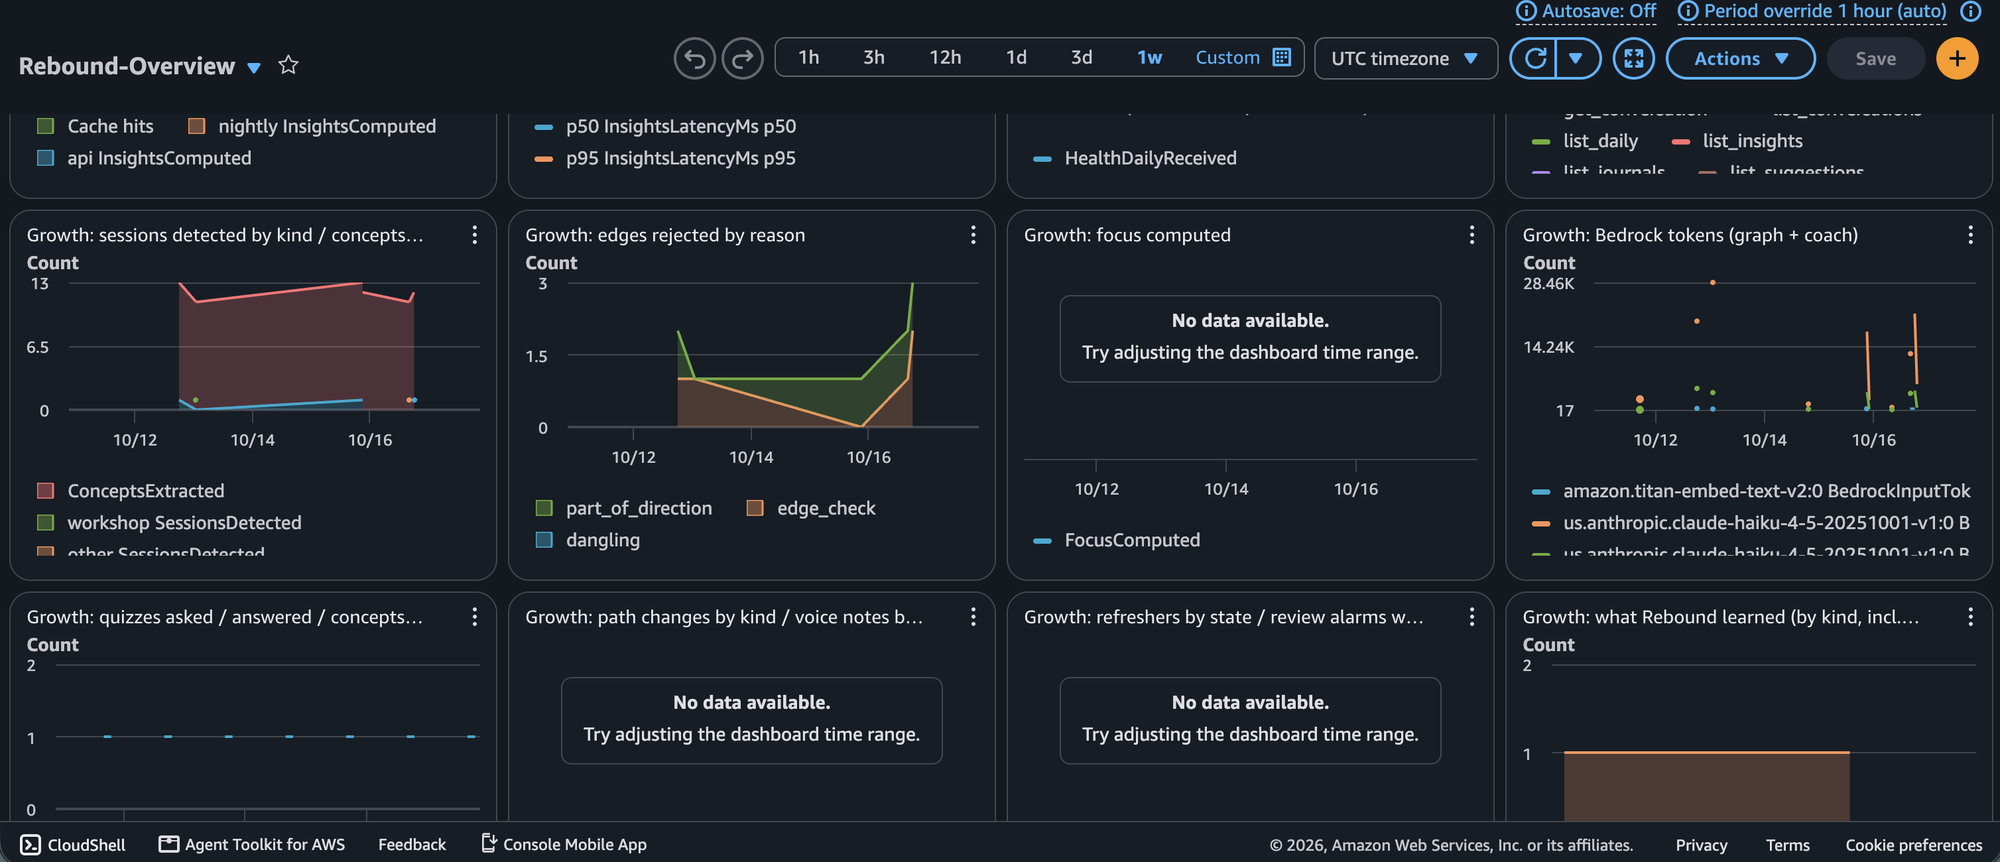Open widget menu for what Rebound learned
2000x862 pixels.
click(1970, 617)
